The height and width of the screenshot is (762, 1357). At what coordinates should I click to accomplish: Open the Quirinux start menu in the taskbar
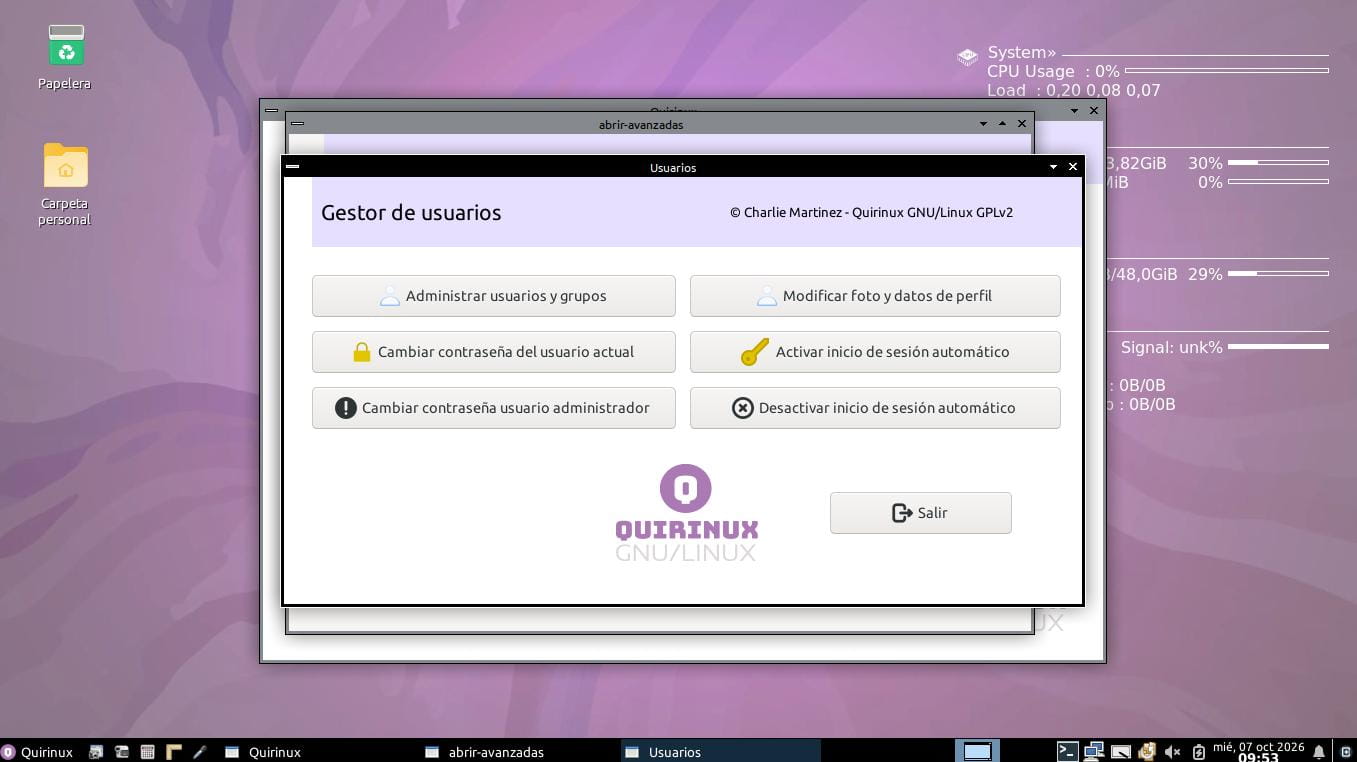click(x=38, y=752)
